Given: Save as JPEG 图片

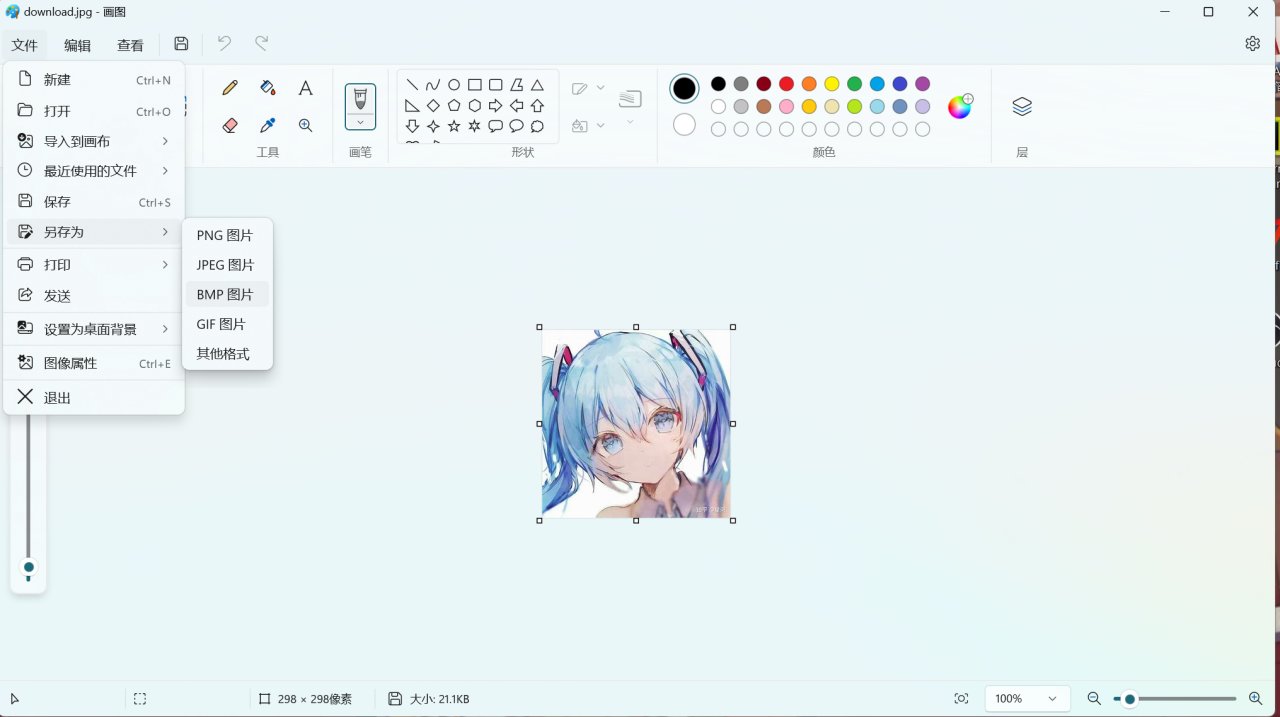Looking at the screenshot, I should pos(227,265).
